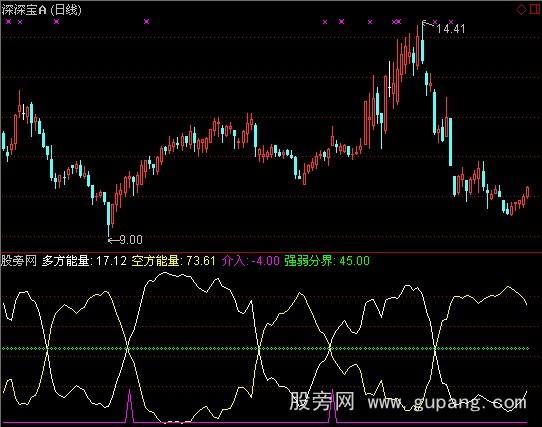Click the green 强弱分界: 45.00 label

(327, 261)
